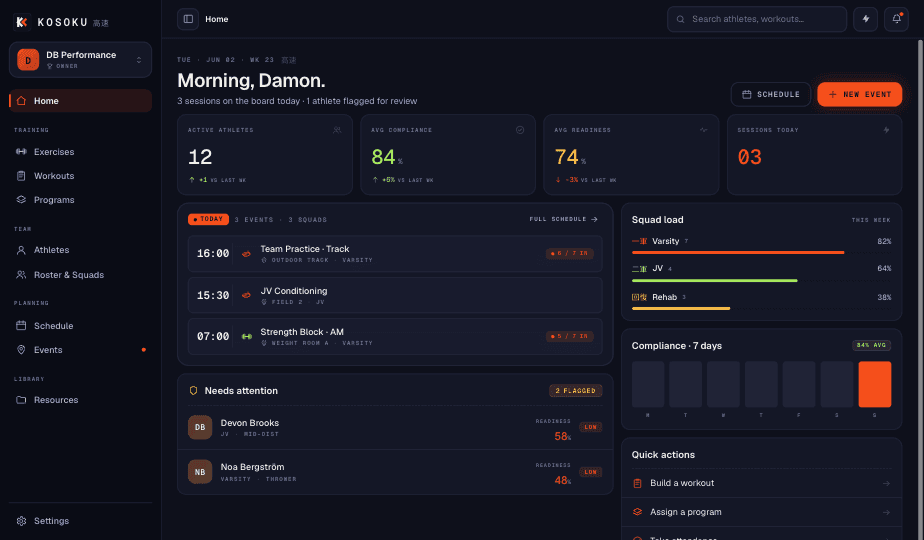924x540 pixels.
Task: Open Schedule in sidebar
Action: 81,325
